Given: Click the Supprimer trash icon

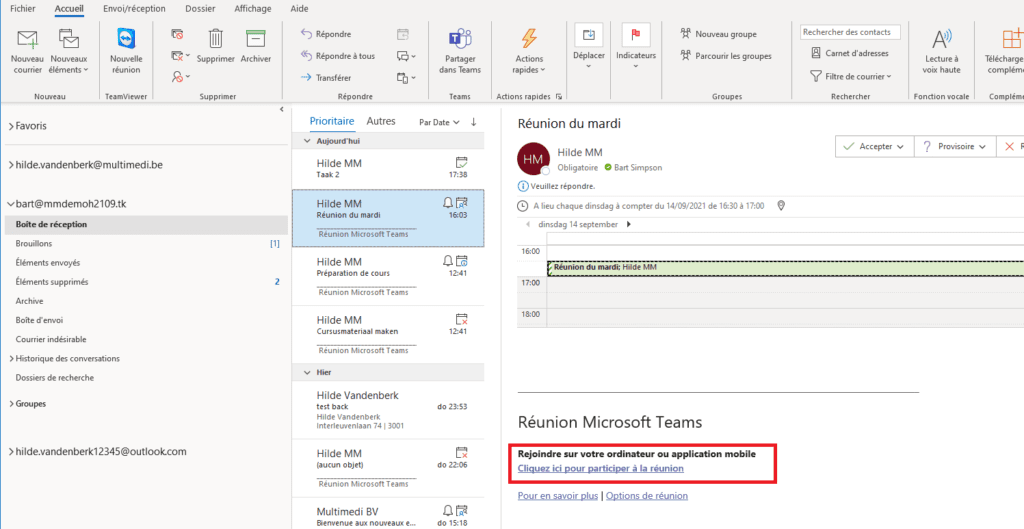Looking at the screenshot, I should [x=216, y=39].
